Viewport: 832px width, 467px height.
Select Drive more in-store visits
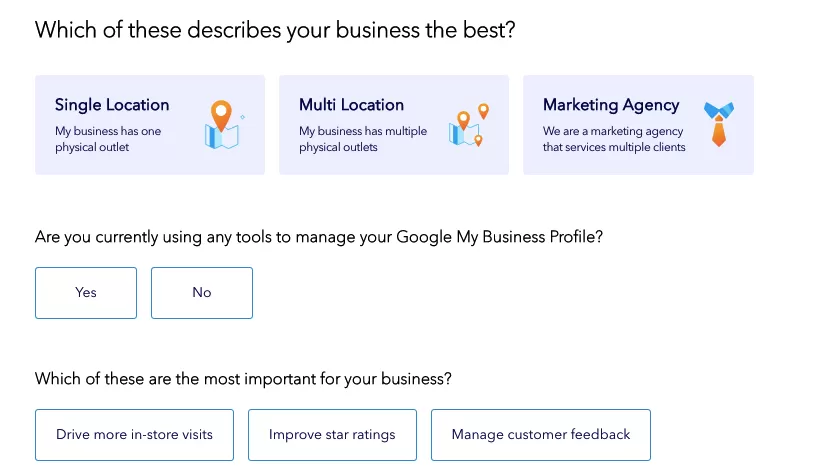(134, 435)
